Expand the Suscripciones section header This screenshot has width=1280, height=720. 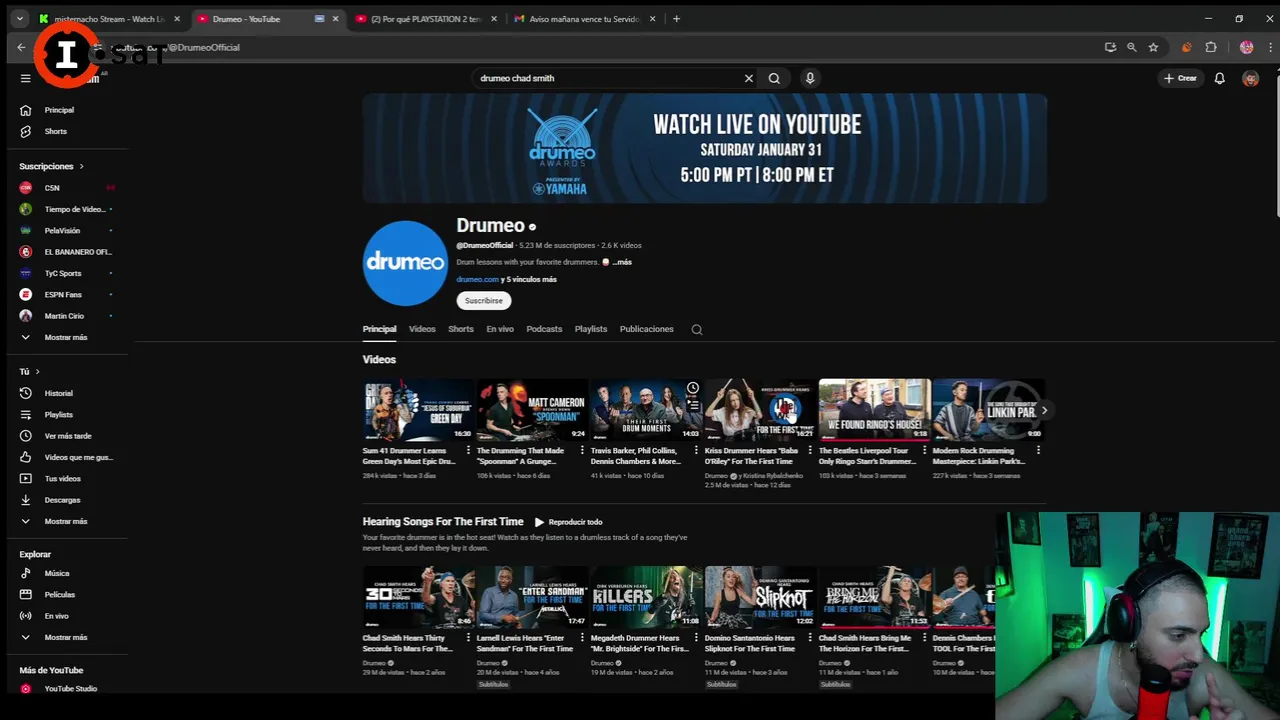[x=51, y=166]
